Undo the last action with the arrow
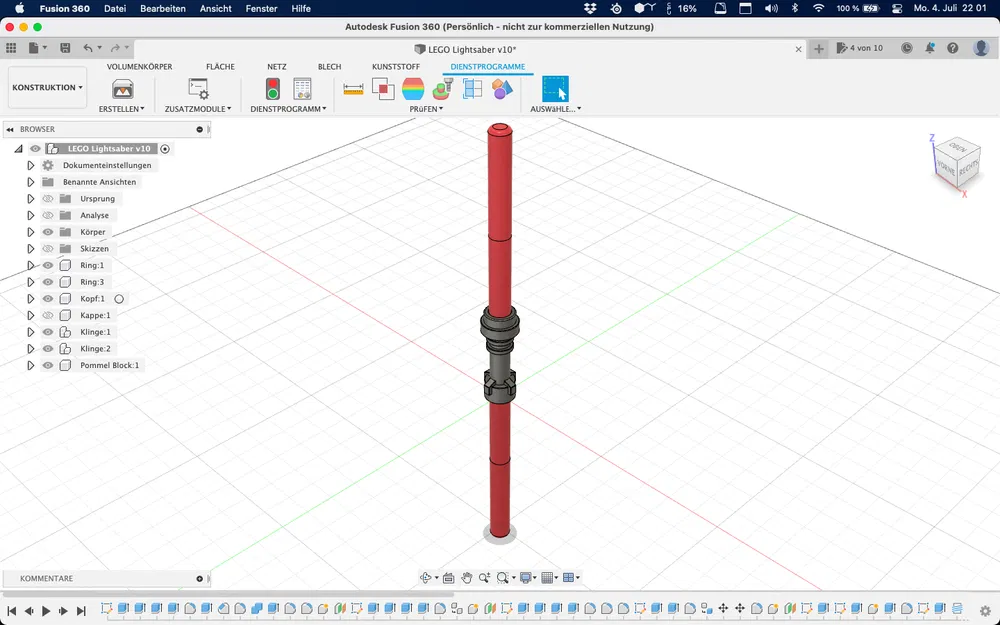1000x625 pixels. coord(88,48)
